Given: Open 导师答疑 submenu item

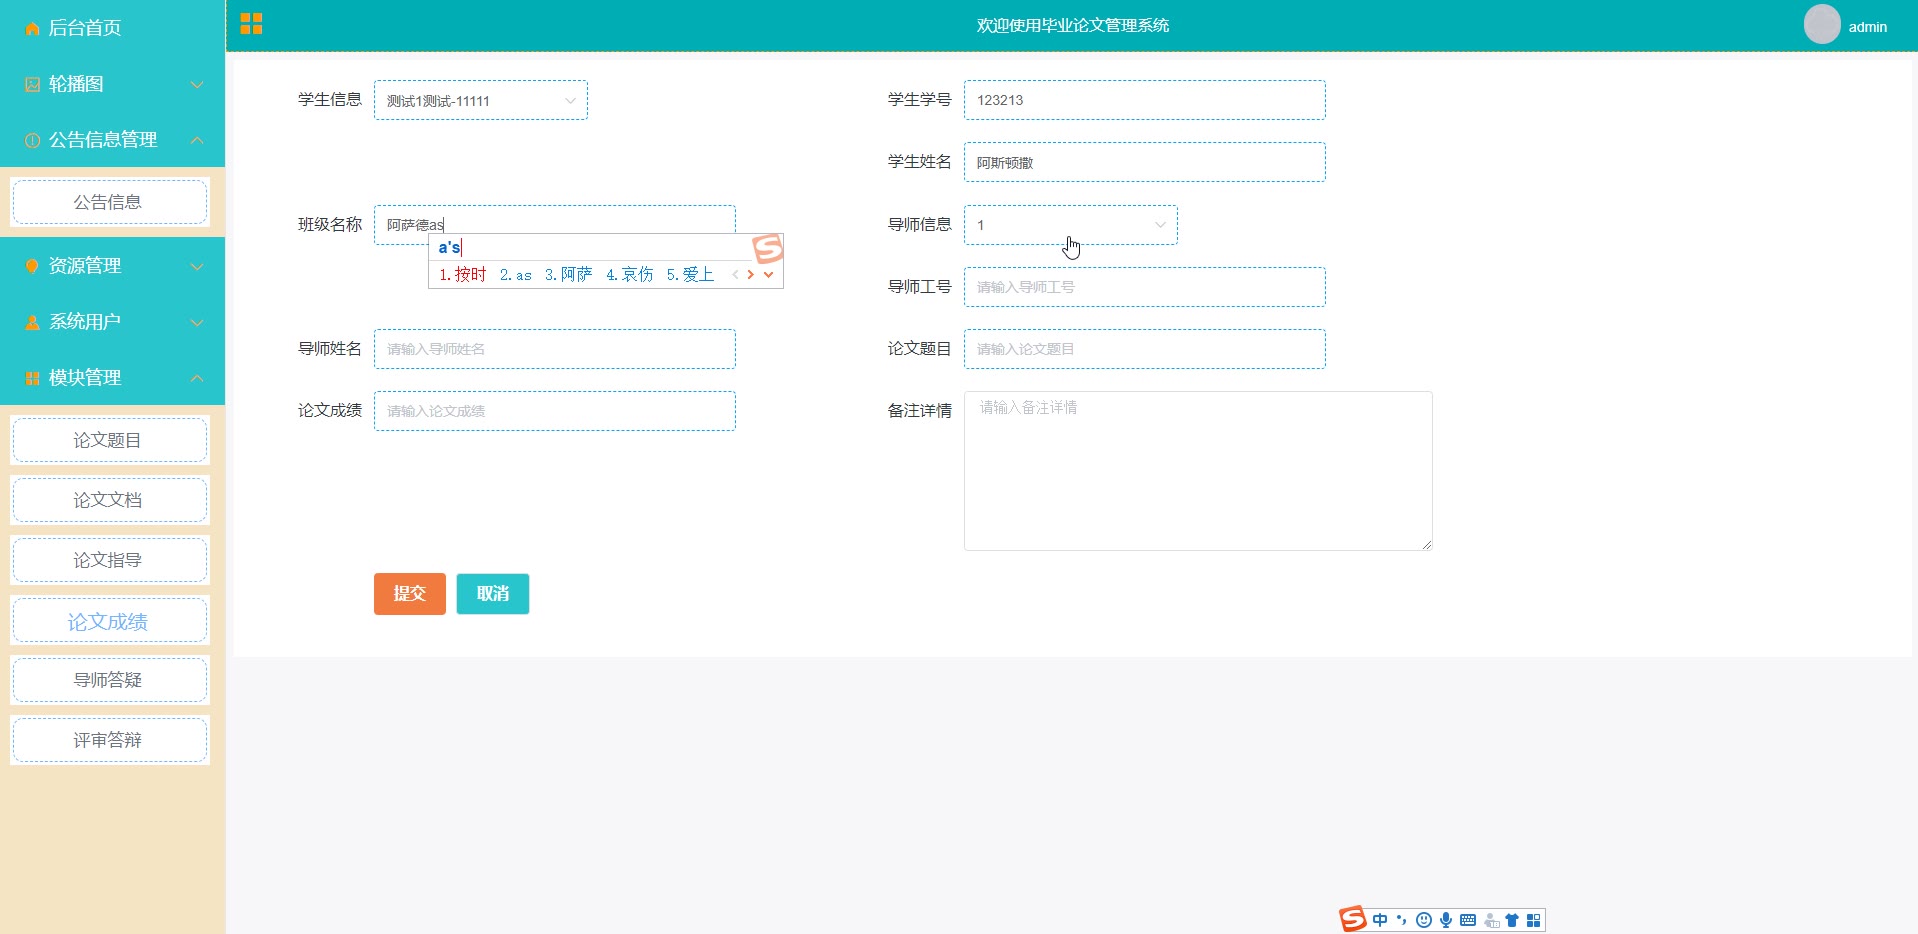Looking at the screenshot, I should [x=109, y=680].
